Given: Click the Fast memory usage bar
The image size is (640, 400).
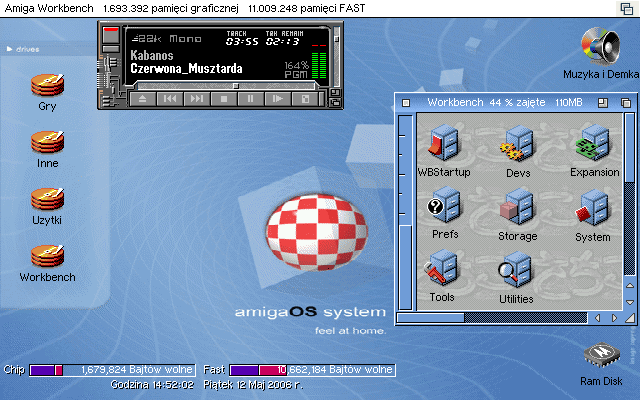Looking at the screenshot, I should pos(312,370).
